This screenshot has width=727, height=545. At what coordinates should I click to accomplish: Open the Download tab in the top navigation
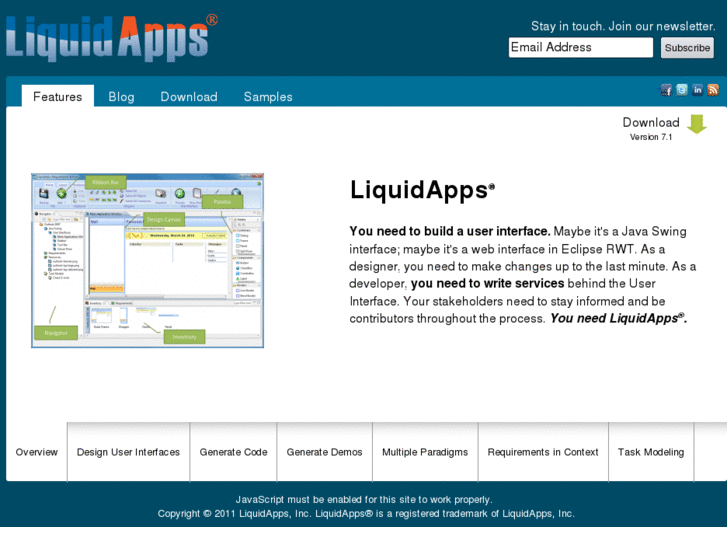189,96
